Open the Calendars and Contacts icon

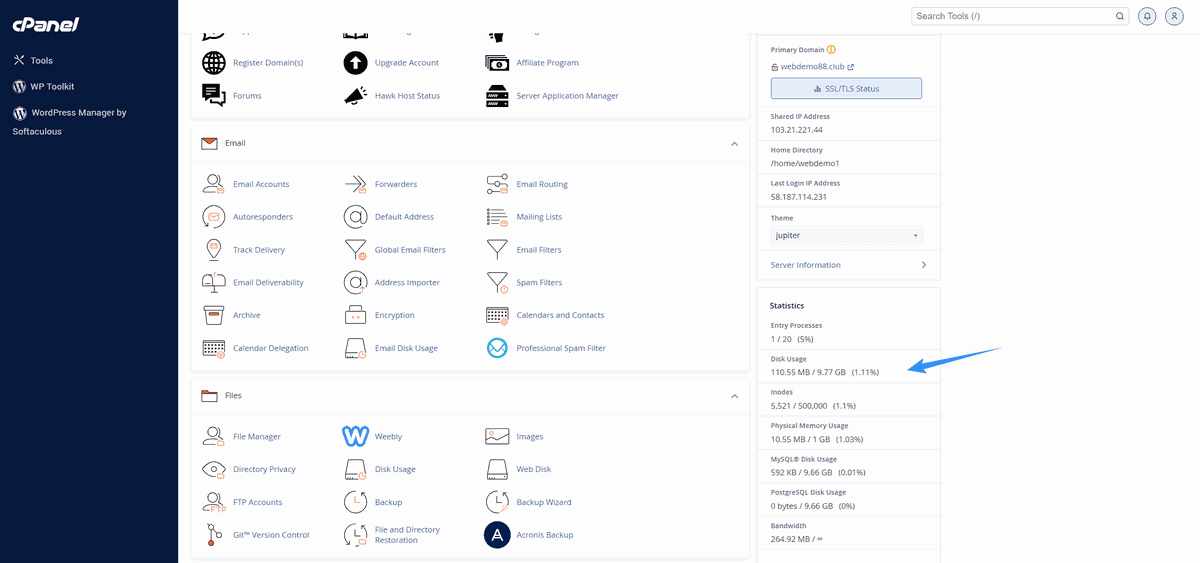coord(497,315)
